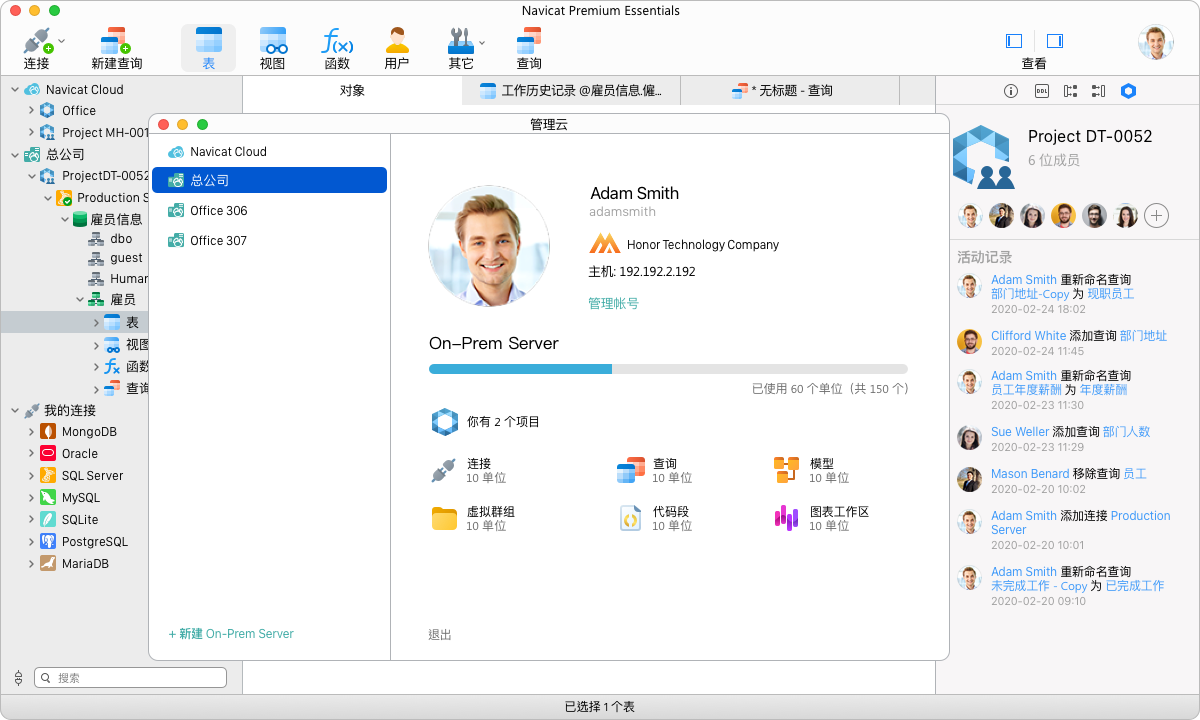This screenshot has height=720, width=1200.
Task: Expand the SQL Server connection node
Action: point(31,476)
